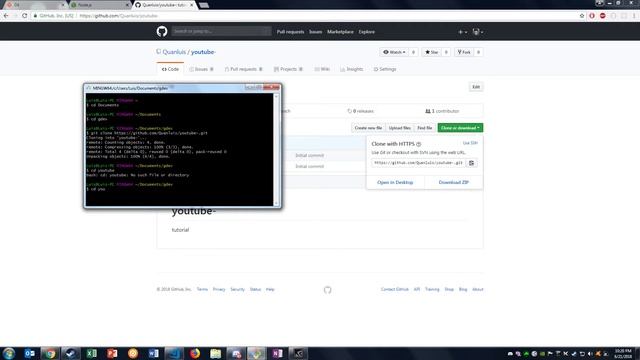View the 1 contributor link
The image size is (640, 360).
click(442, 111)
